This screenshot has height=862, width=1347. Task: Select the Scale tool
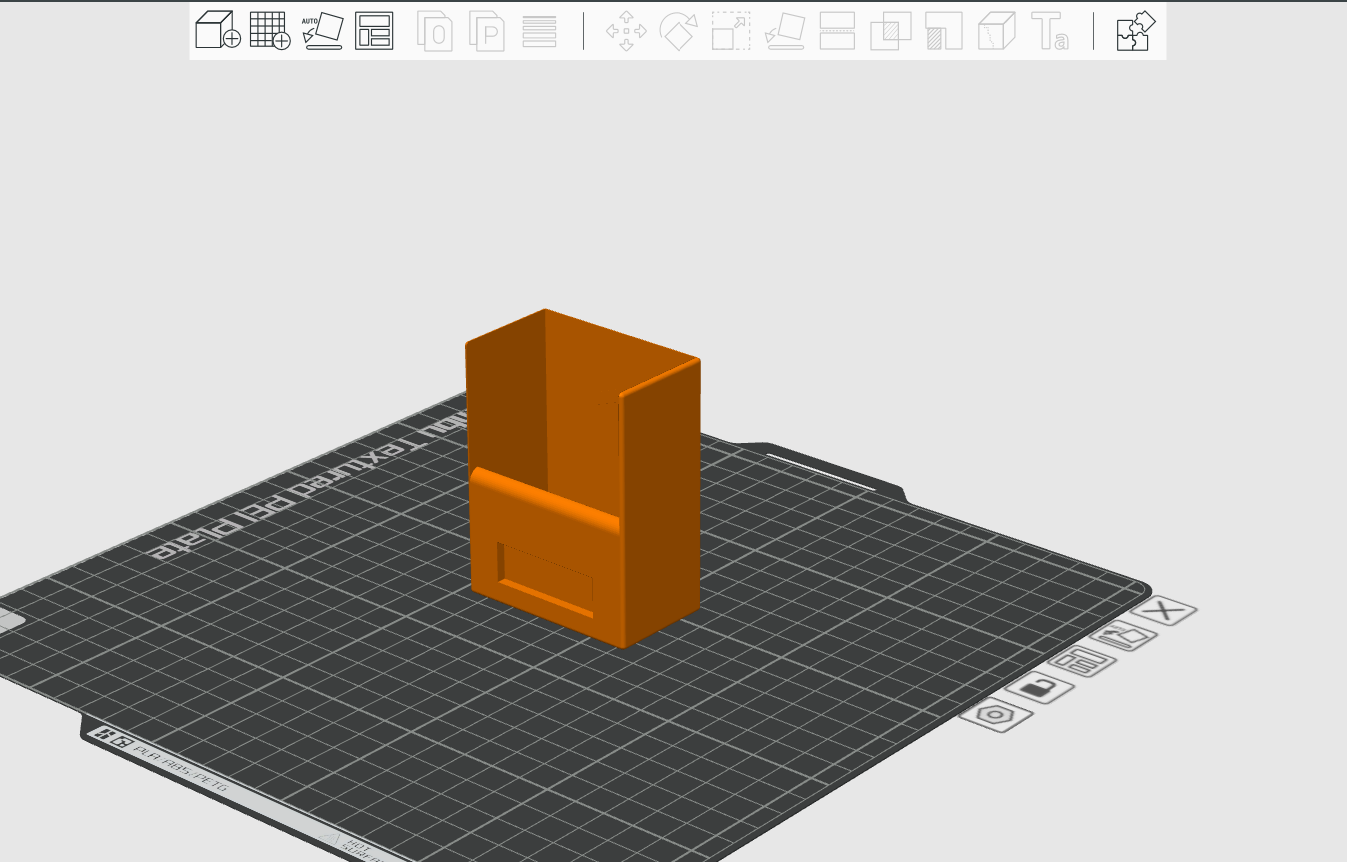click(x=730, y=30)
